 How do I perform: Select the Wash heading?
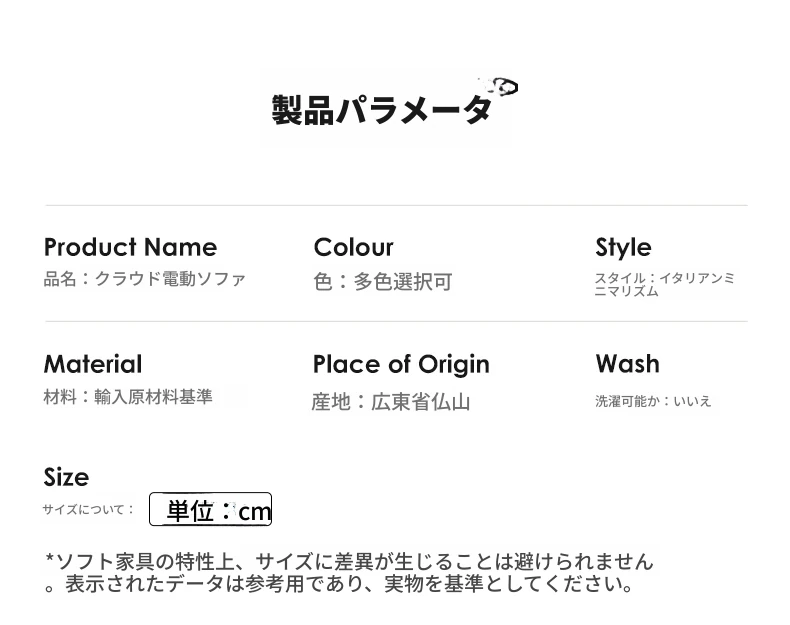tap(627, 364)
